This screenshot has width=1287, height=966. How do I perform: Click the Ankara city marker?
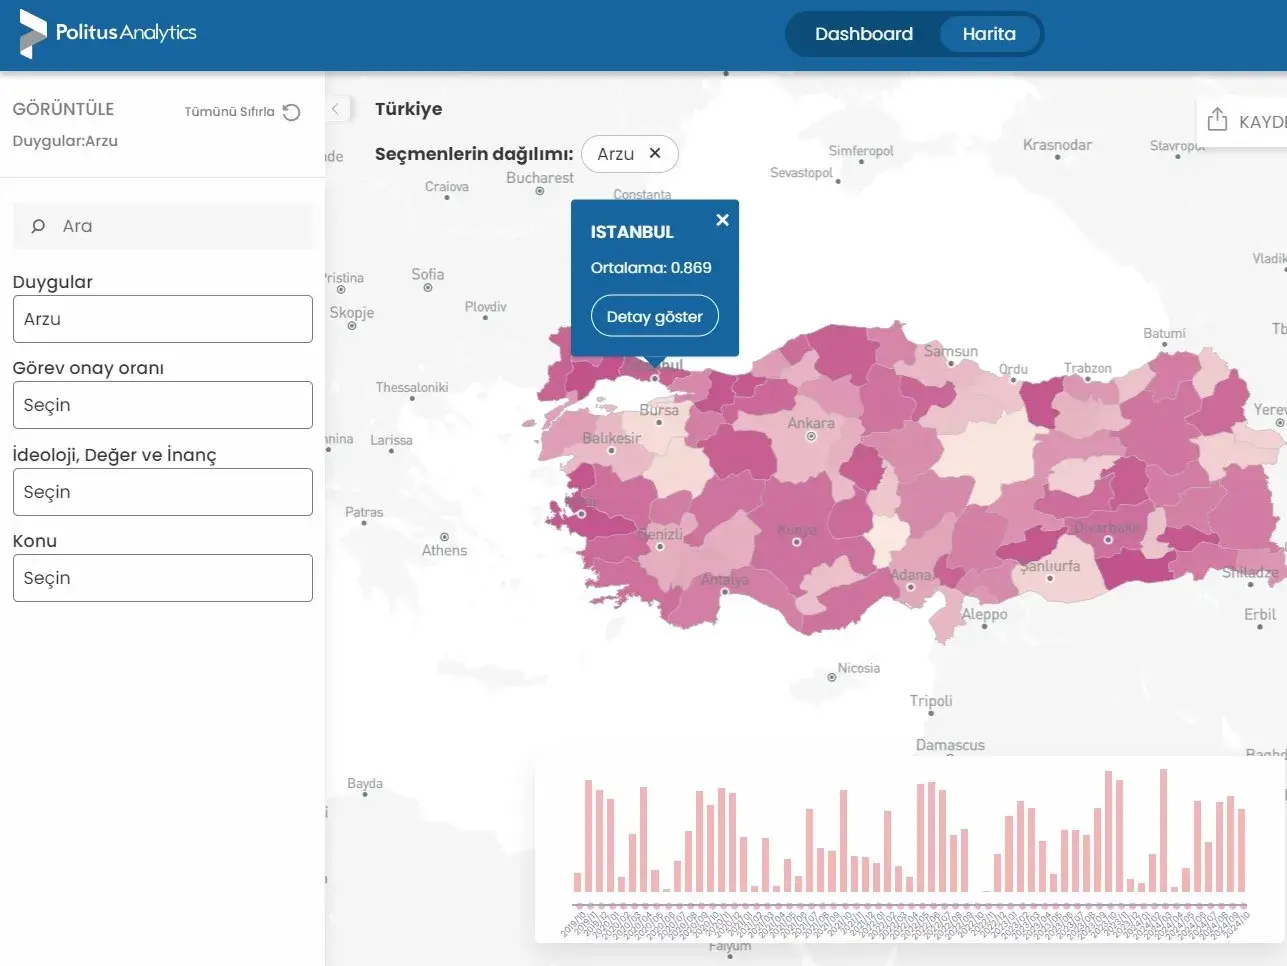811,436
